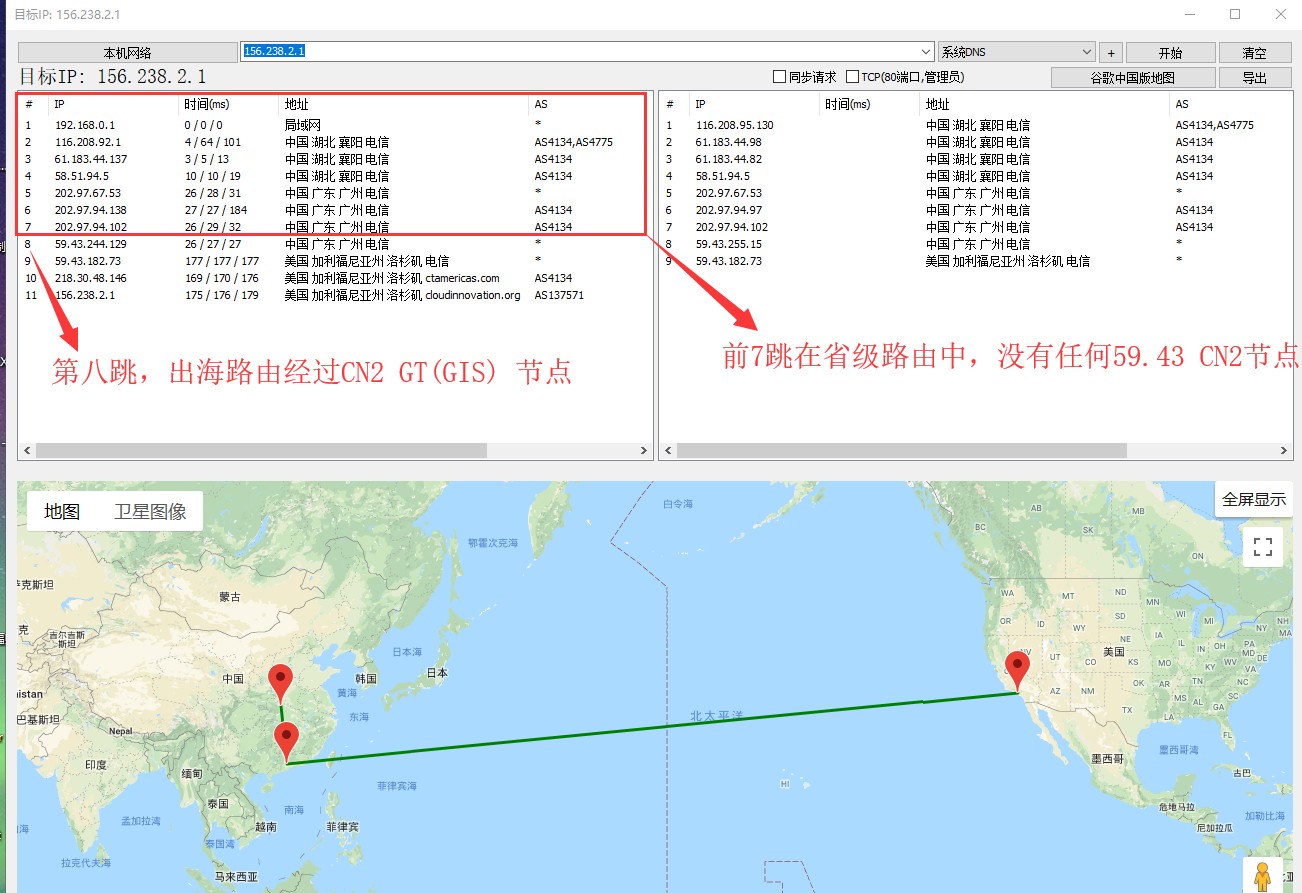
Task: Select left row 116.208.92.1
Action: tap(335, 142)
